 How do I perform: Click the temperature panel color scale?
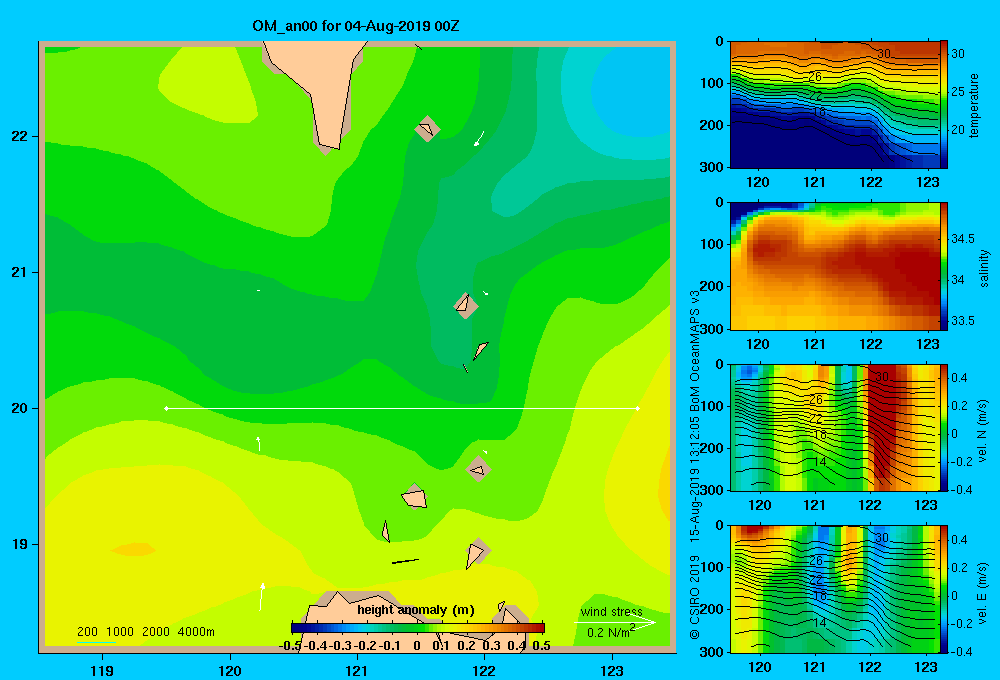pos(944,105)
